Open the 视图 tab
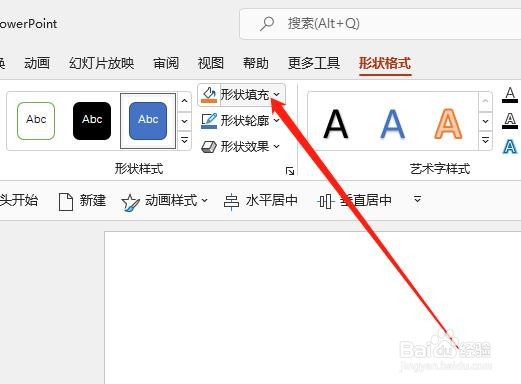This screenshot has width=521, height=384. coord(210,63)
